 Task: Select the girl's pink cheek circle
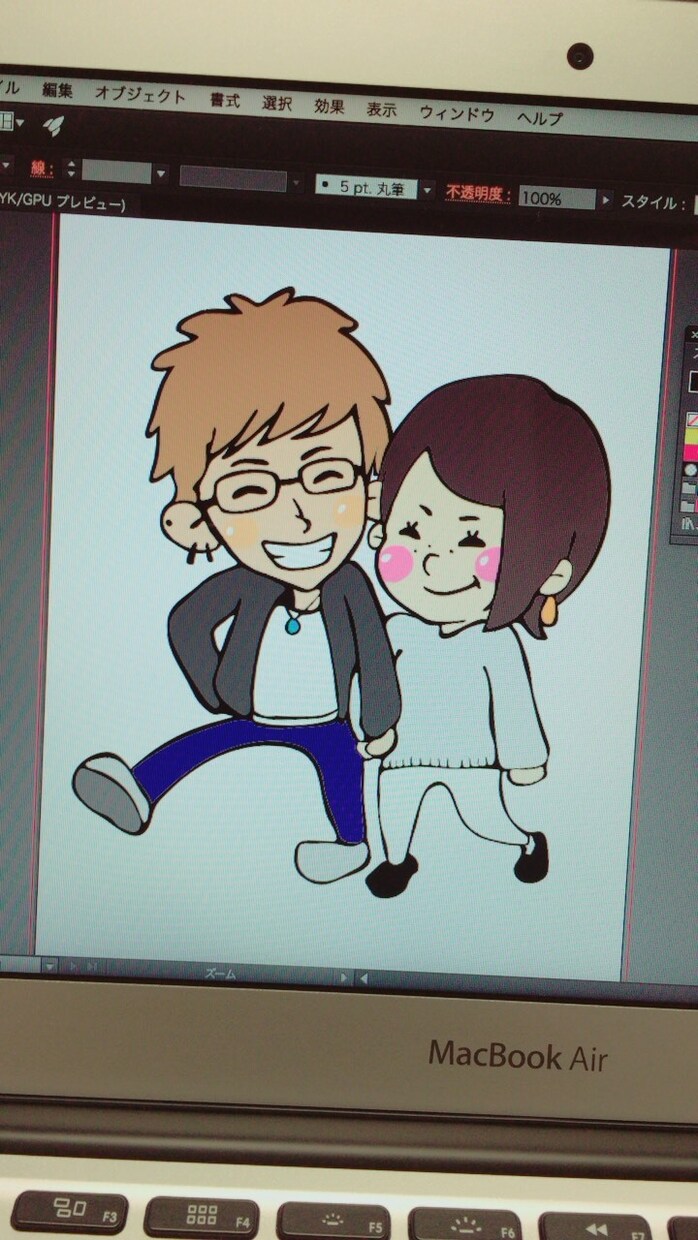[396, 563]
